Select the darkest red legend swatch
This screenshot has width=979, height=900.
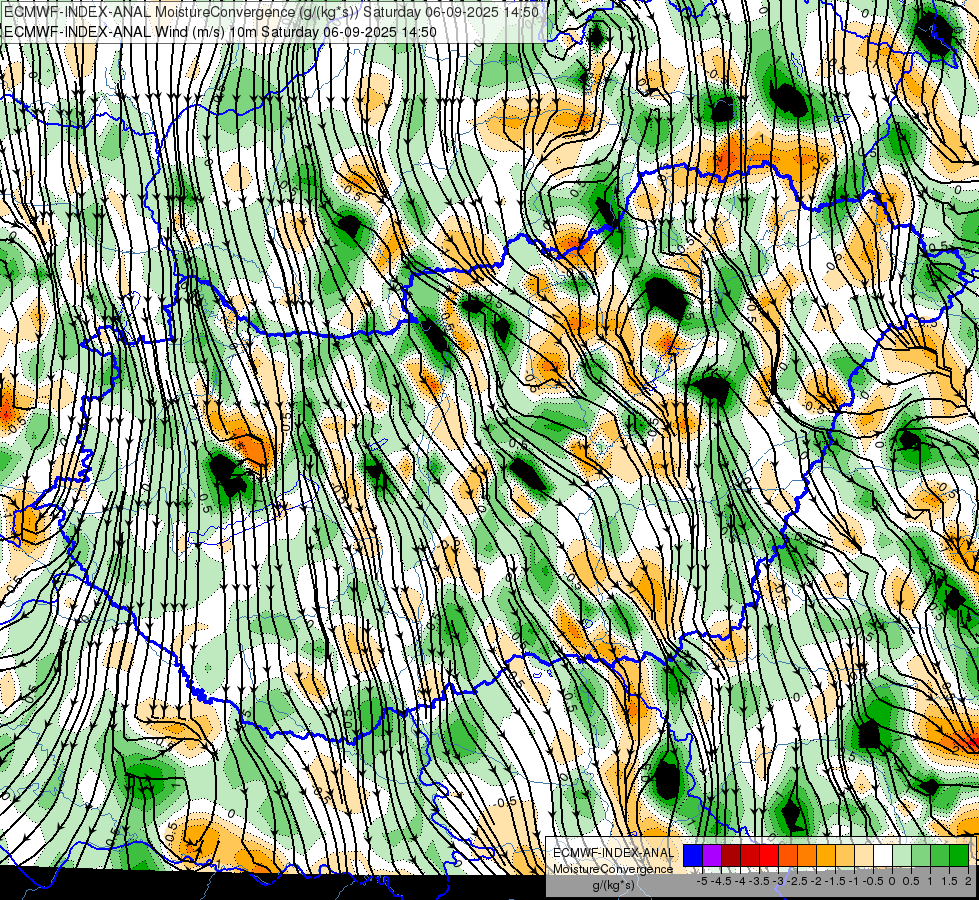[731, 855]
